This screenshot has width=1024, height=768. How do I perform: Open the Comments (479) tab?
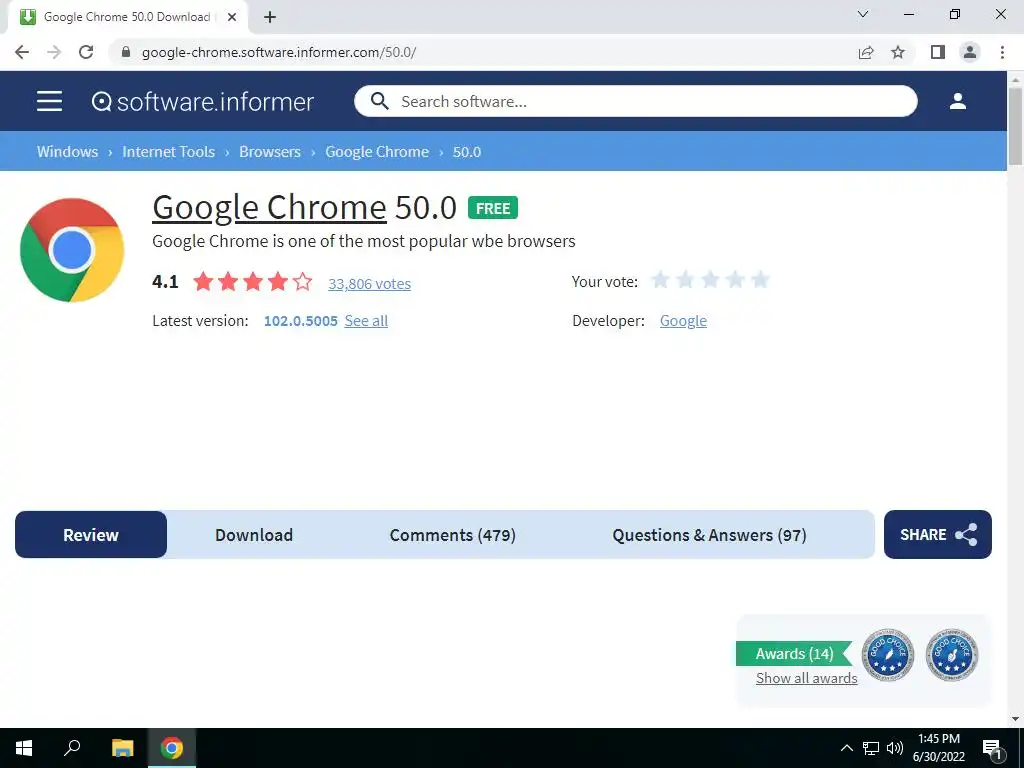(453, 535)
